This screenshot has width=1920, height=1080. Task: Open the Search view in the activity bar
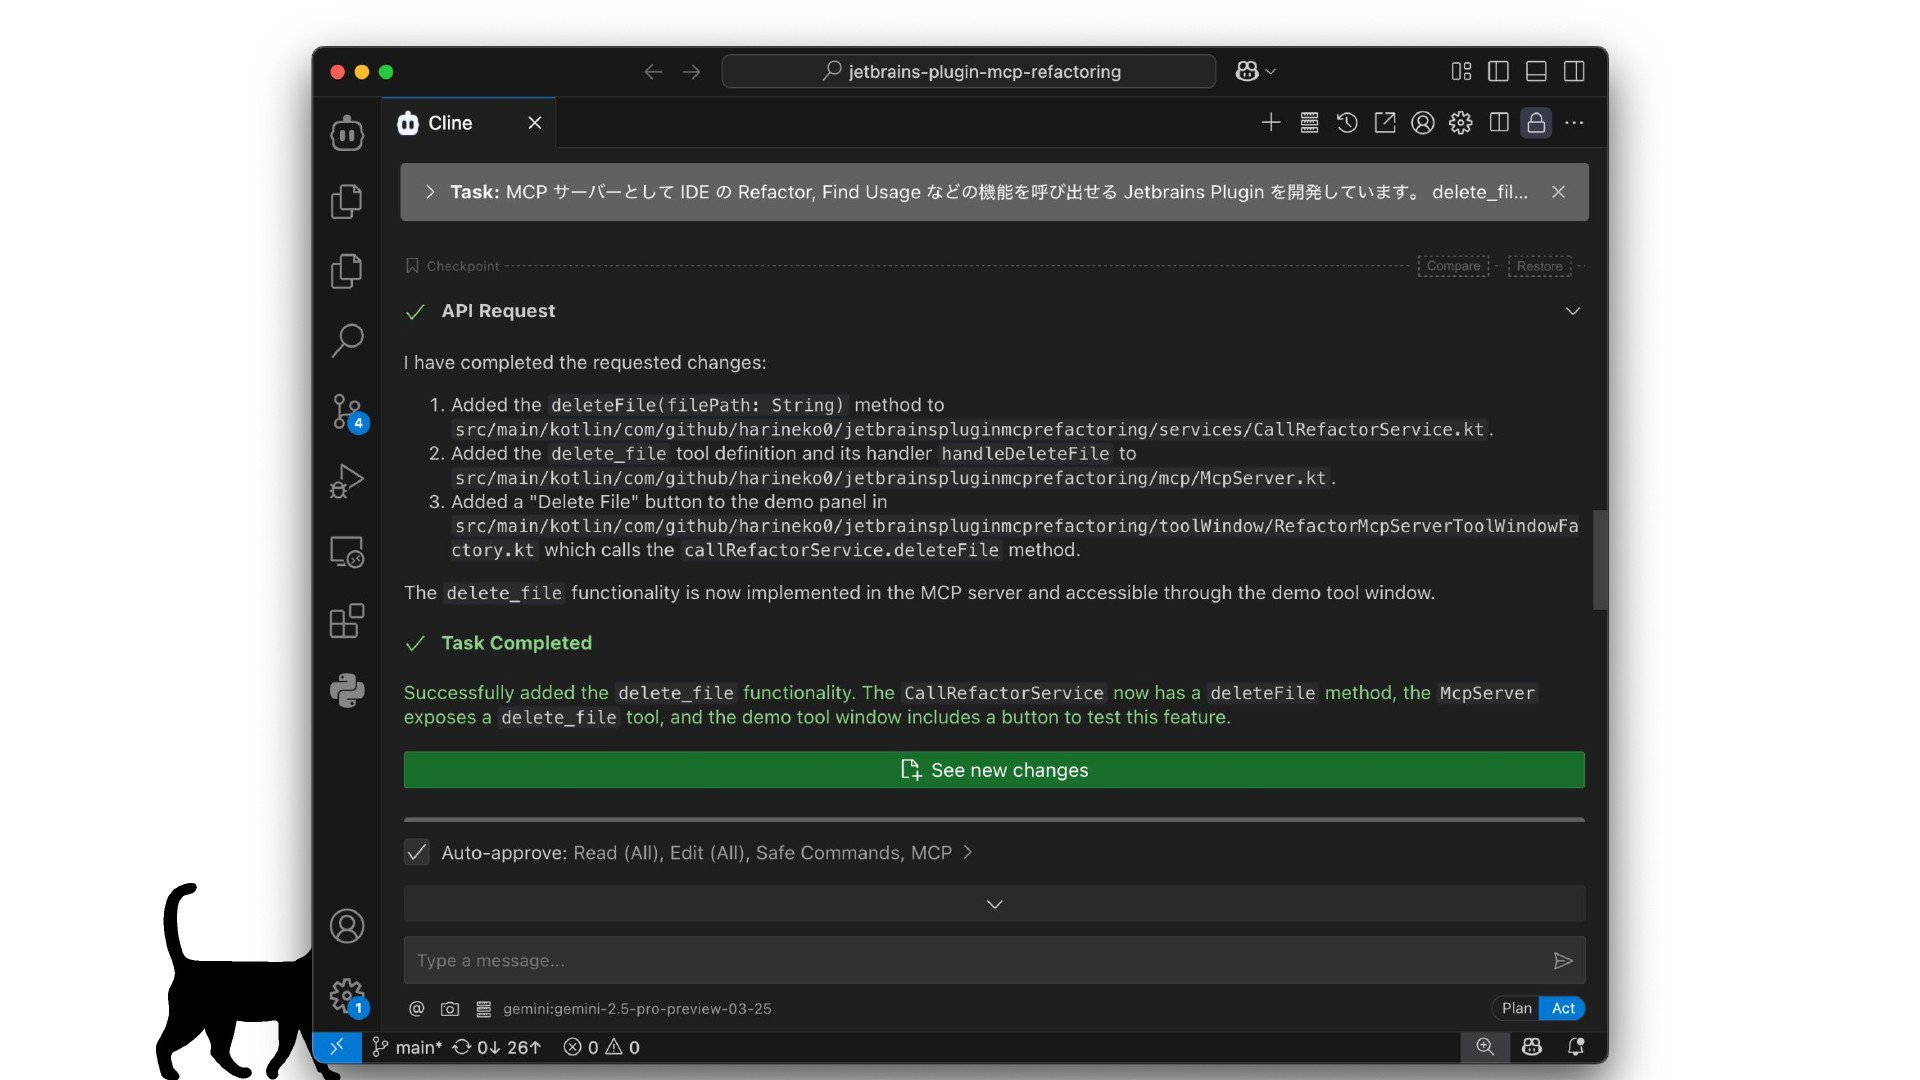coord(347,340)
